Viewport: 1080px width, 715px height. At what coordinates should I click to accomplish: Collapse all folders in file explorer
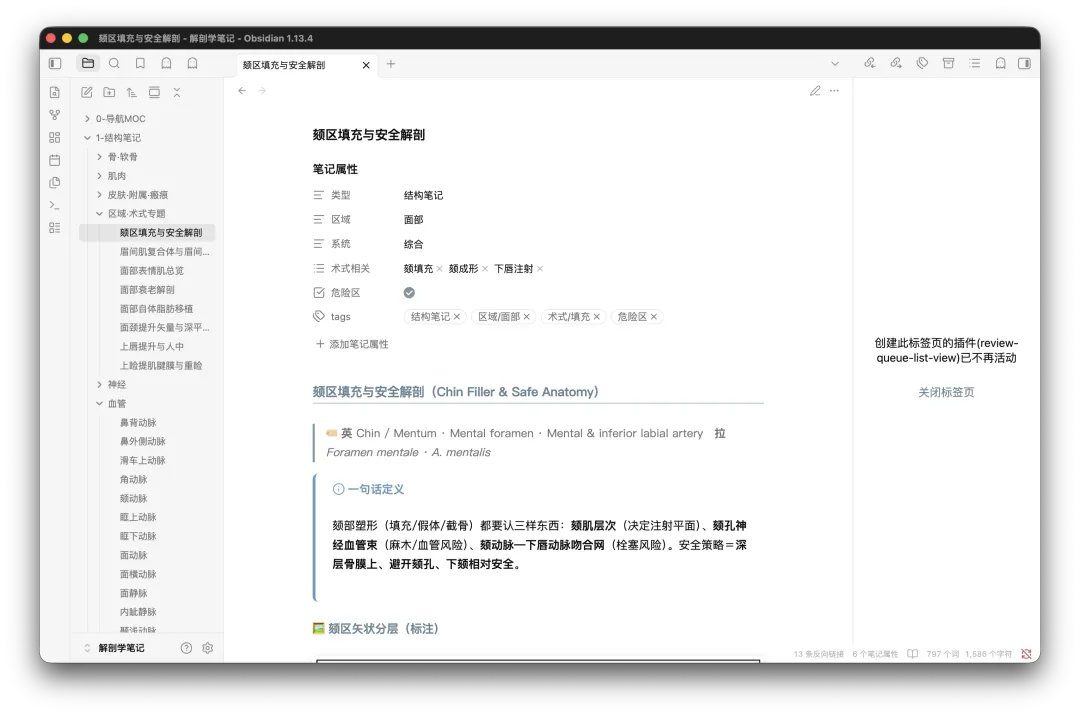coord(177,92)
